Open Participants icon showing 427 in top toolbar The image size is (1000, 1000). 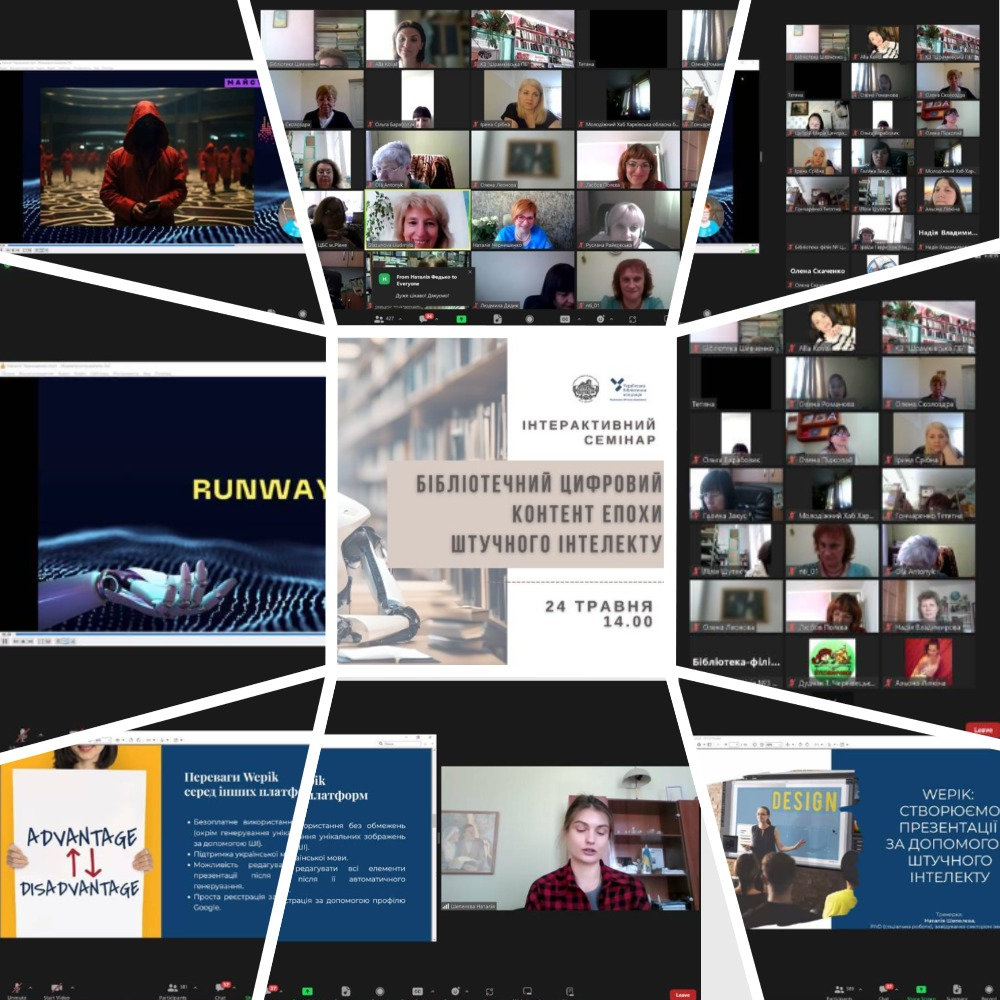tap(379, 318)
